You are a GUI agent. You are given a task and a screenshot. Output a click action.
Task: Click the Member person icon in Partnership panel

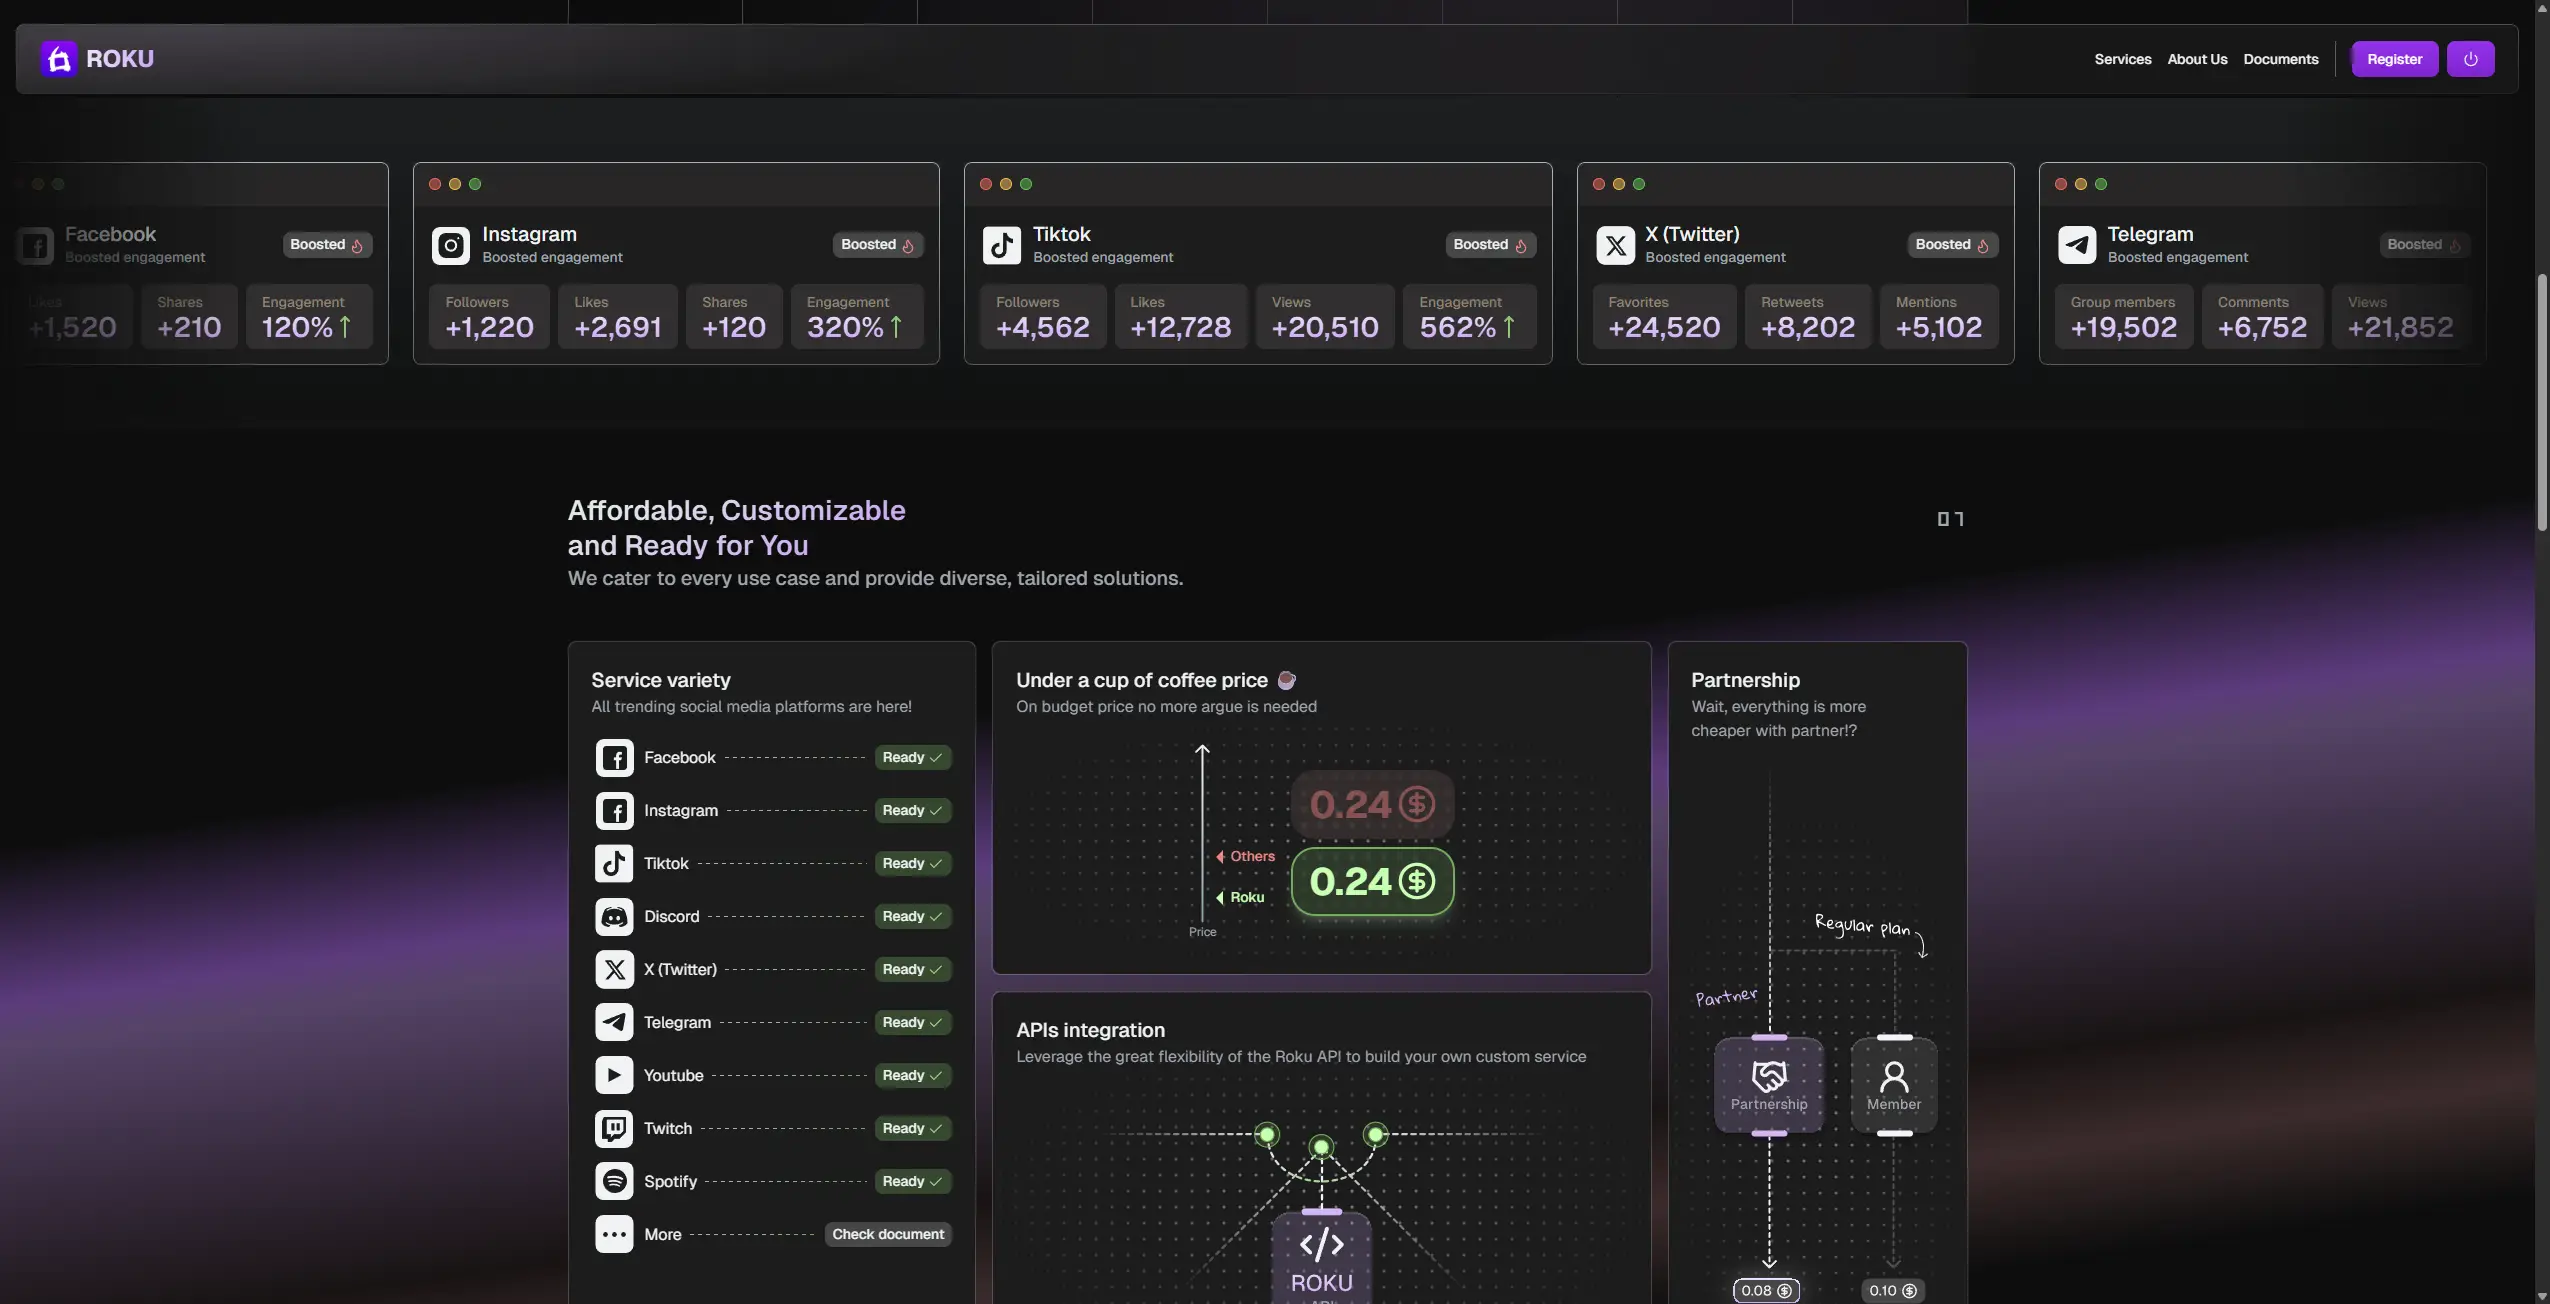[1894, 1076]
